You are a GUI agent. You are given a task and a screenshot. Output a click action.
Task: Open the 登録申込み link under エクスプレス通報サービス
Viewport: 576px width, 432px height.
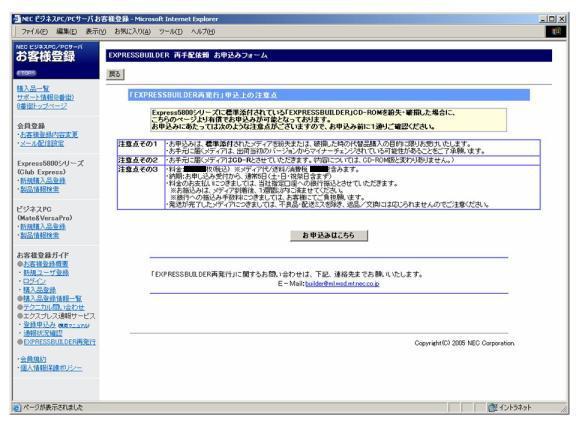pyautogui.click(x=39, y=325)
